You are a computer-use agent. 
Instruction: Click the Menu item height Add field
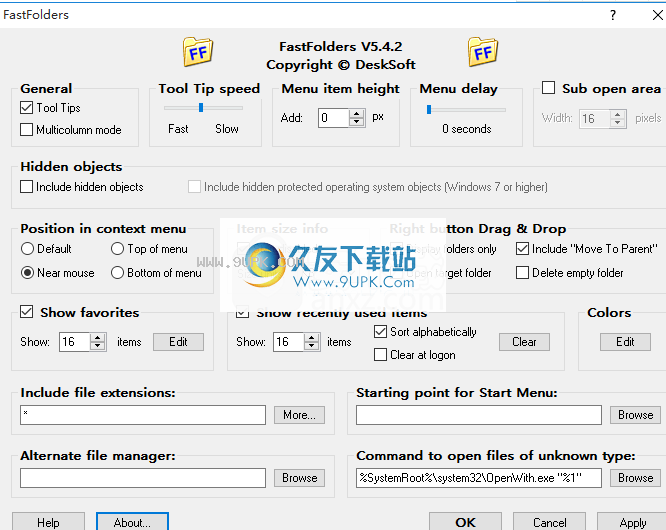click(334, 118)
